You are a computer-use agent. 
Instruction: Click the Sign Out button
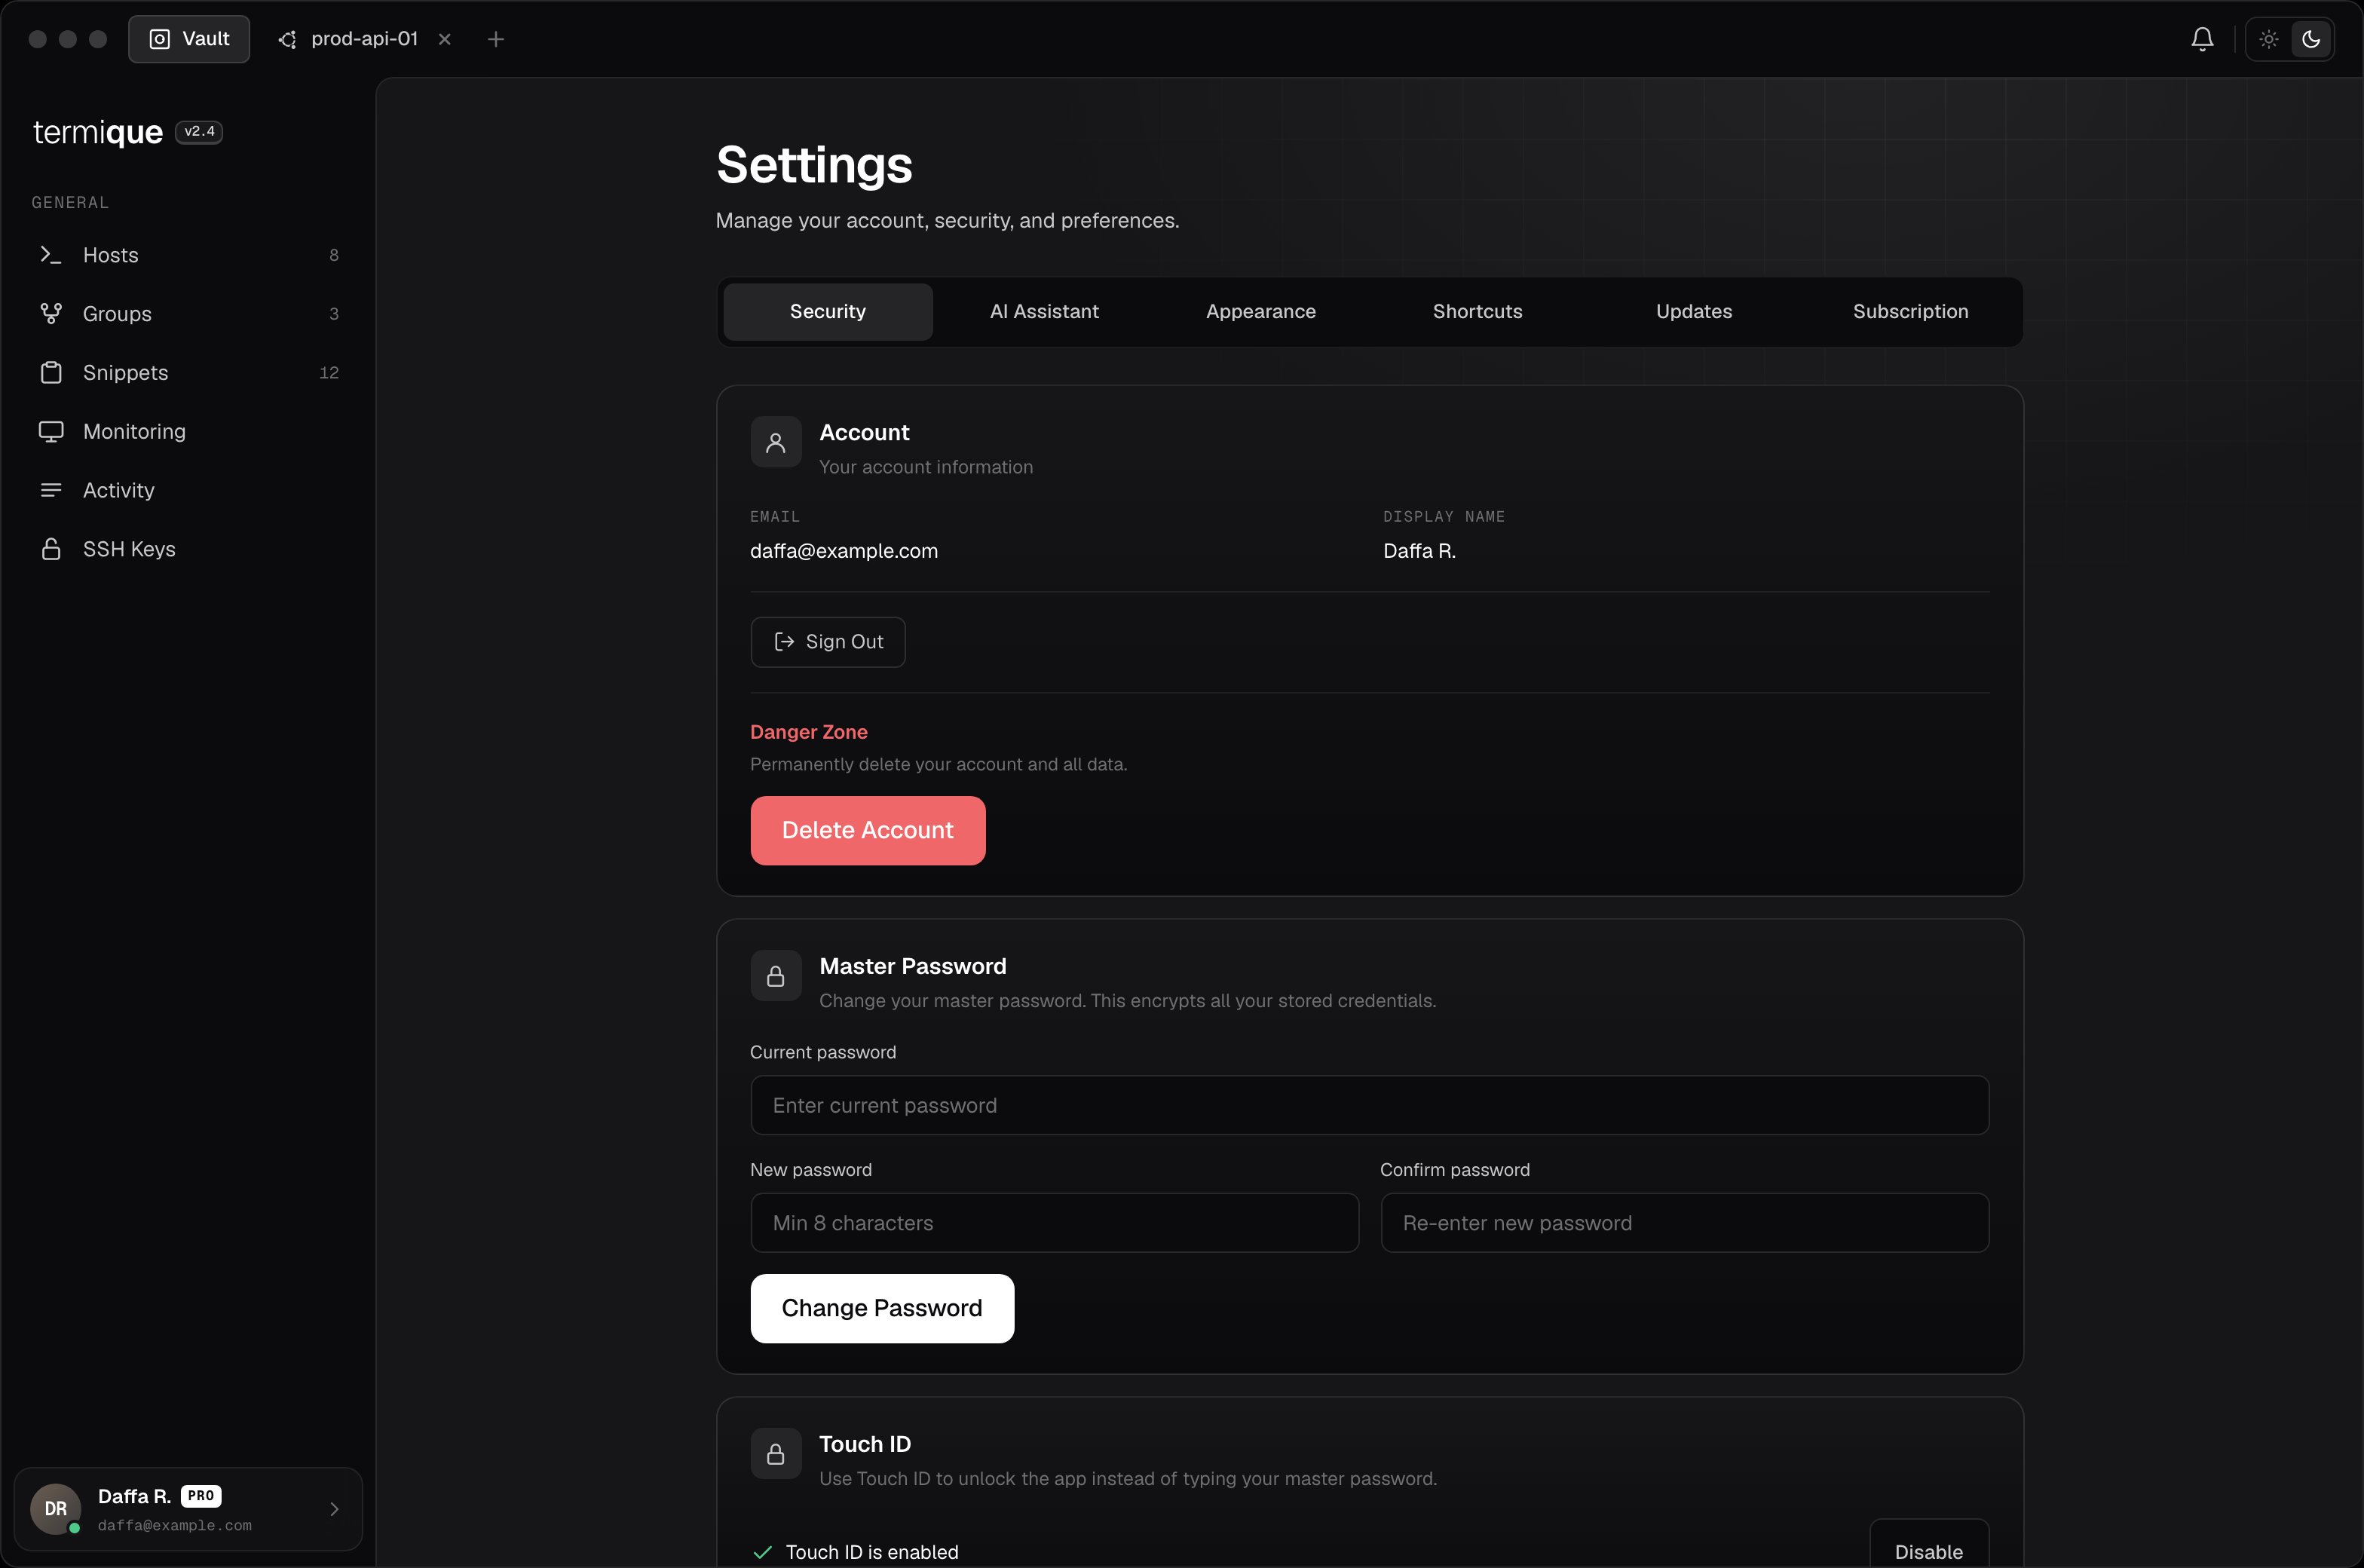click(828, 642)
